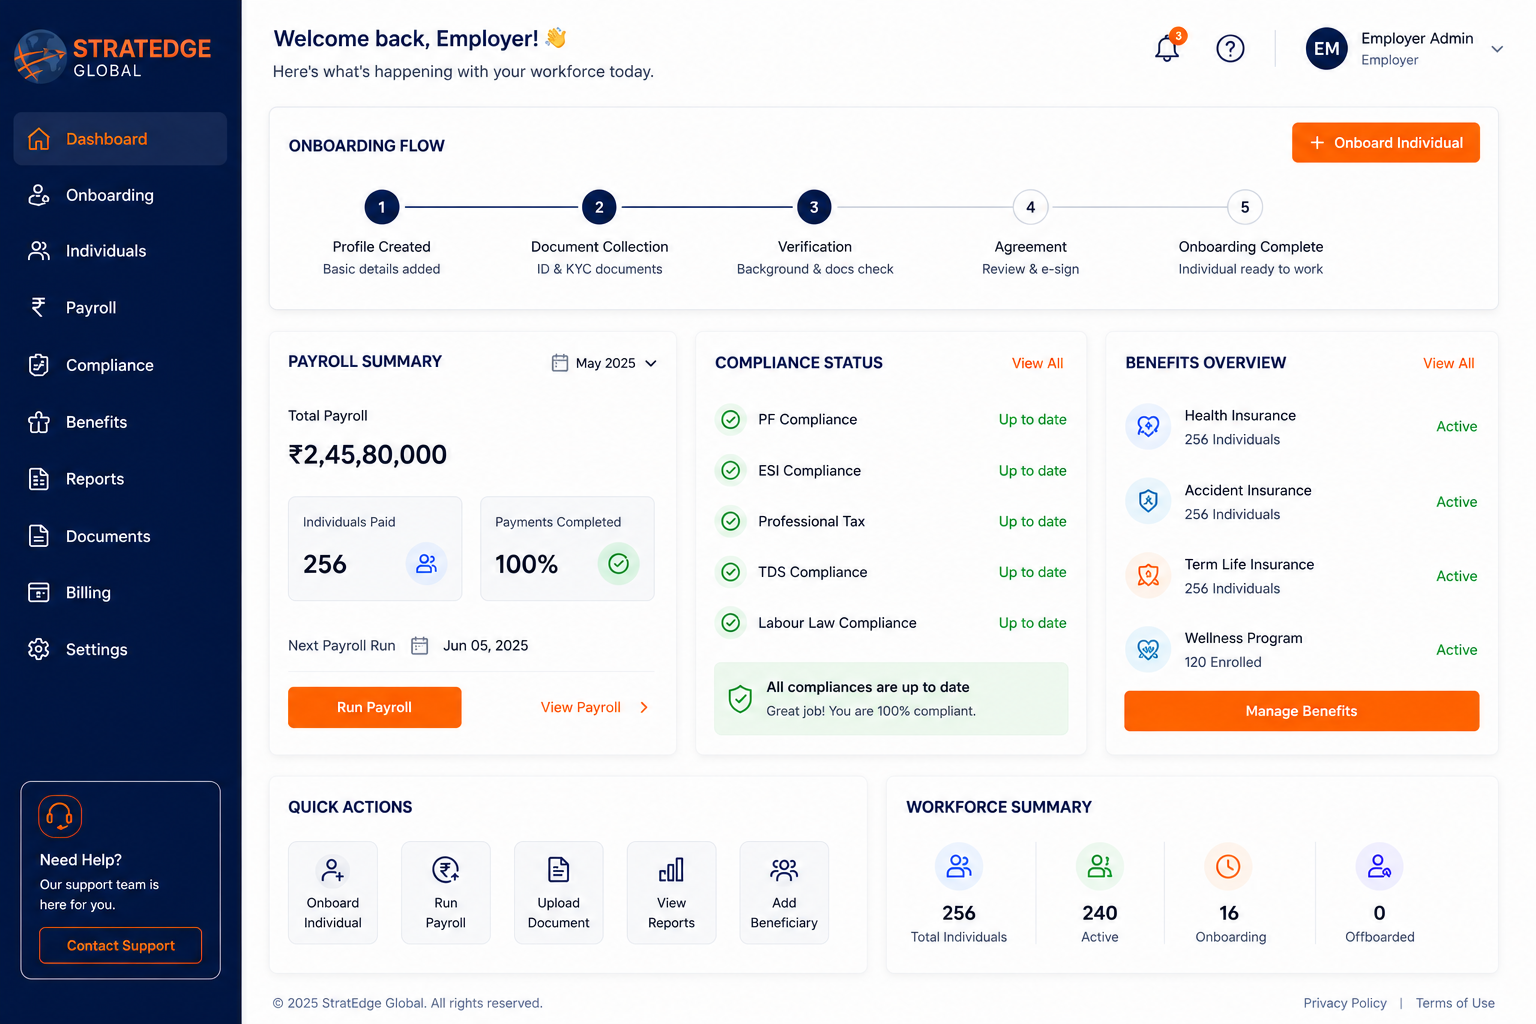The width and height of the screenshot is (1536, 1024).
Task: Open Documents in the sidebar
Action: [120, 536]
